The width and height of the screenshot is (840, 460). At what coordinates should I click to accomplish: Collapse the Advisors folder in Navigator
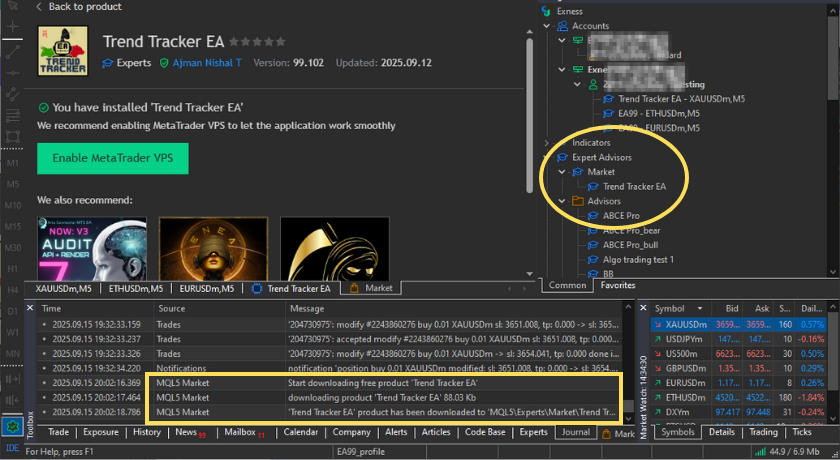(x=562, y=201)
